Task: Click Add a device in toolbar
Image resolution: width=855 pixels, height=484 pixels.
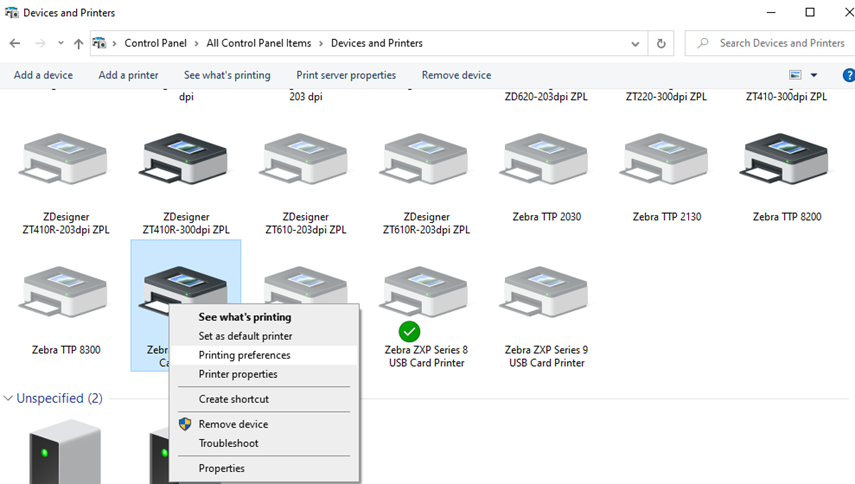Action: coord(43,75)
